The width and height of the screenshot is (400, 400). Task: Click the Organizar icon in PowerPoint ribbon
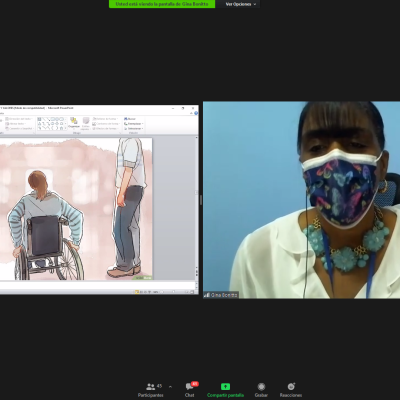point(74,123)
